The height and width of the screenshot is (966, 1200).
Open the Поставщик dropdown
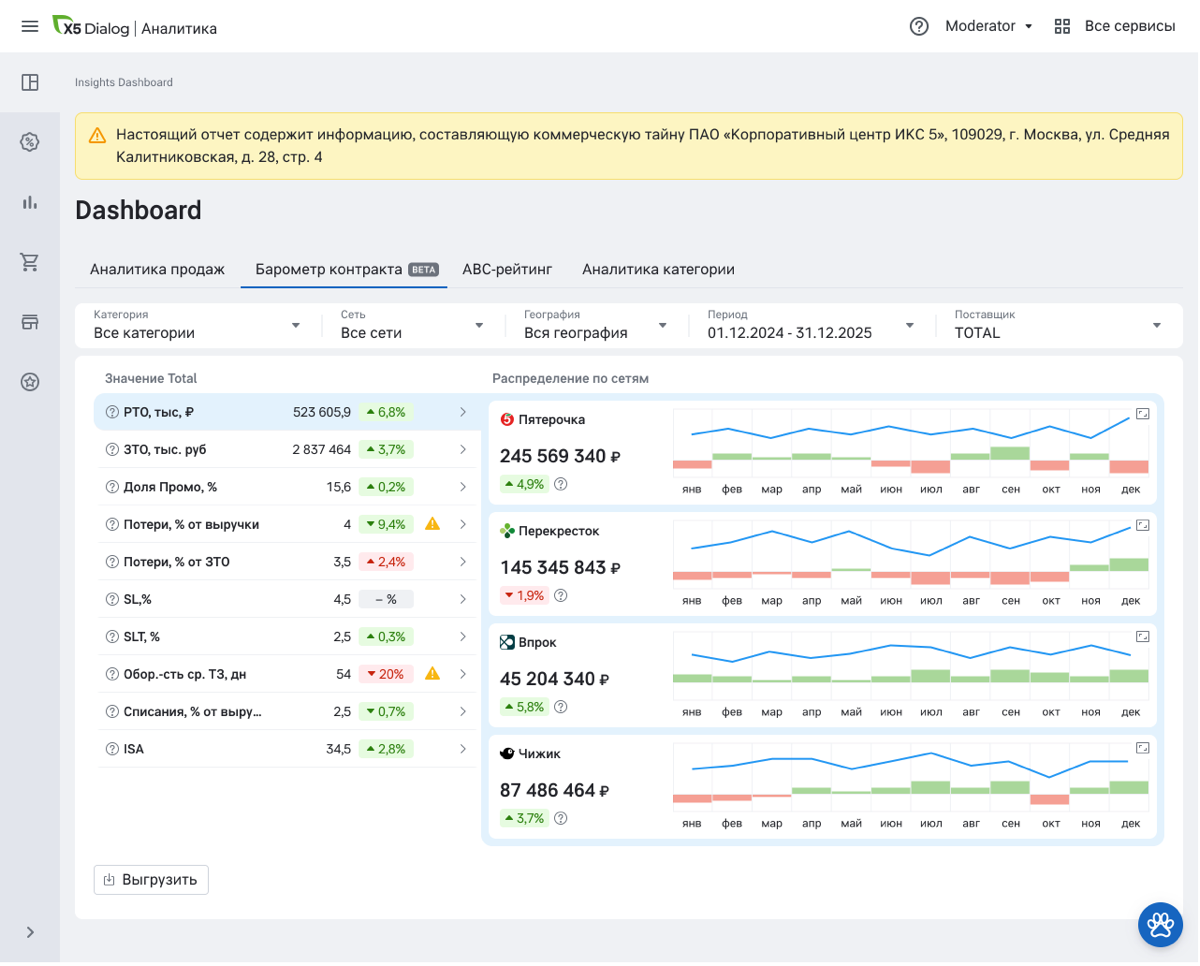1058,325
